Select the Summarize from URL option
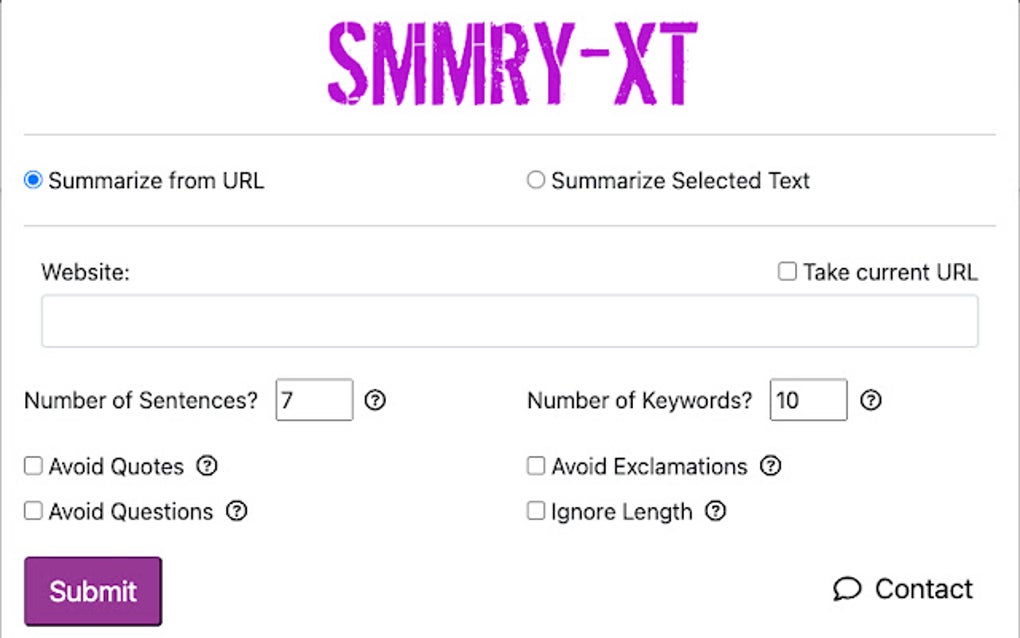Image resolution: width=1020 pixels, height=638 pixels. (31, 180)
